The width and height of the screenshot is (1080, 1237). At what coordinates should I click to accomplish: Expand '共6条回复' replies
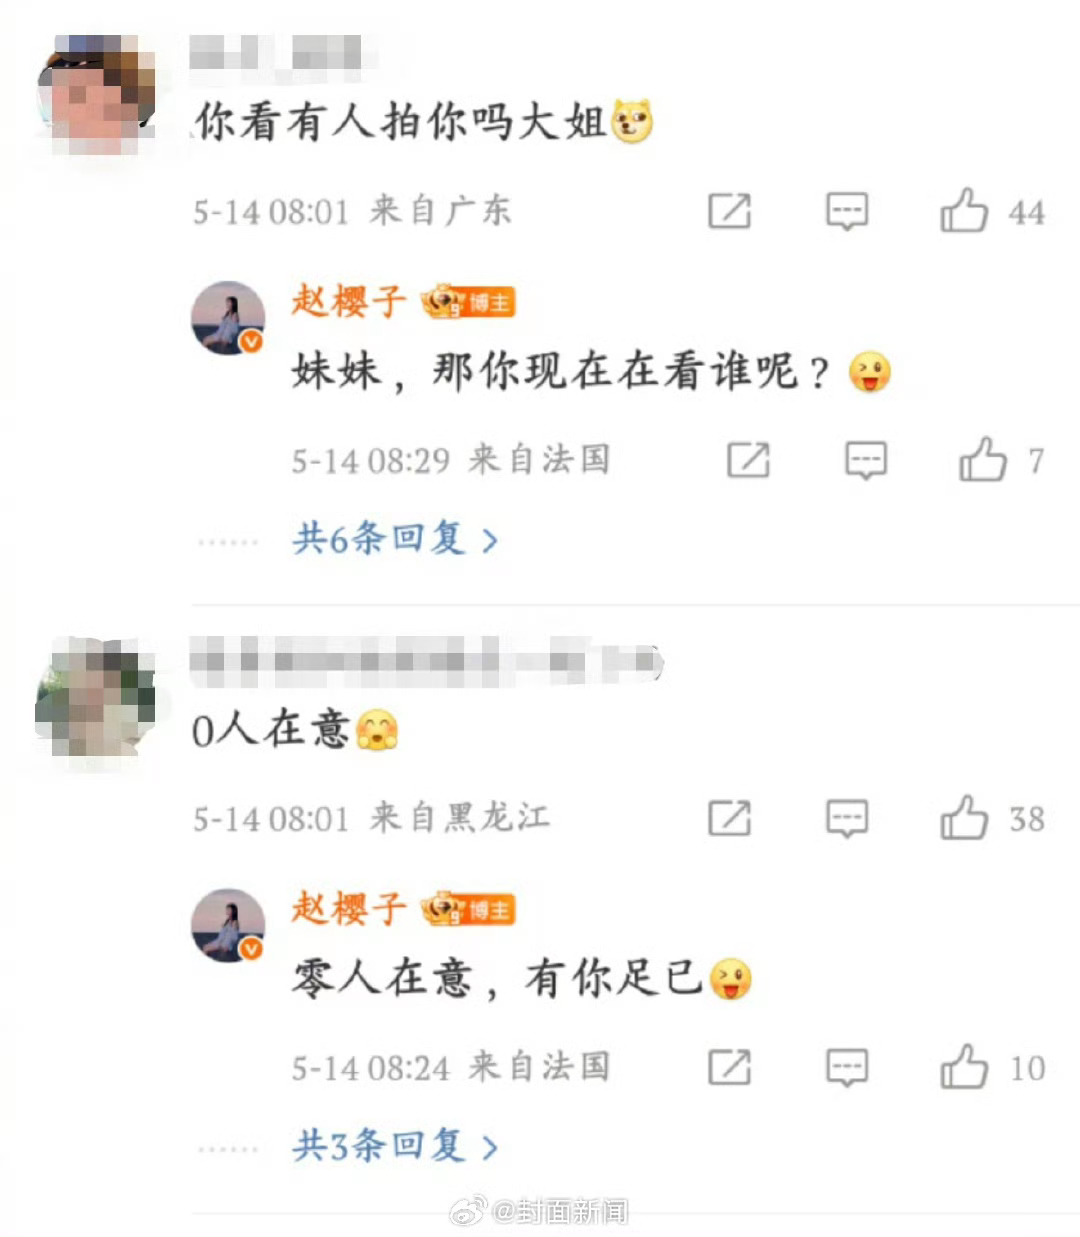coord(395,539)
